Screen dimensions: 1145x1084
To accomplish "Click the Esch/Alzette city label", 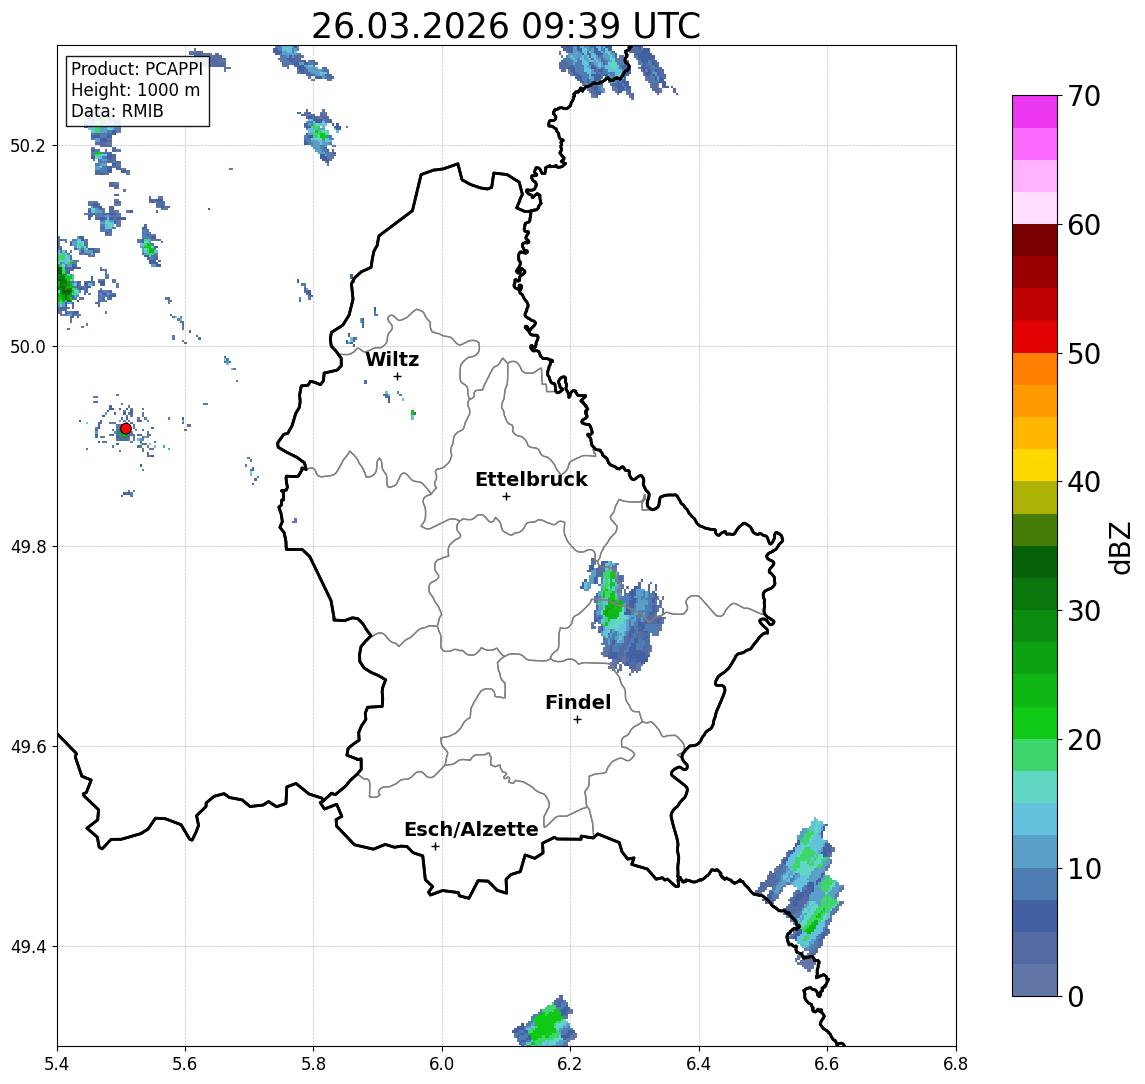I will 471,830.
